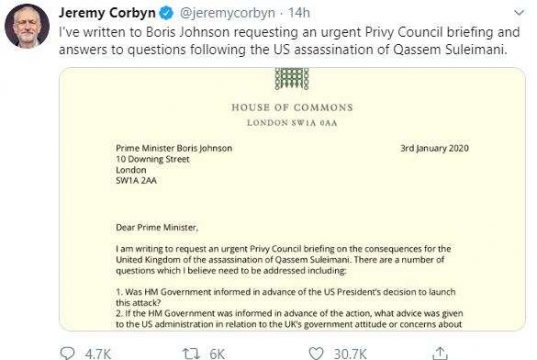Expand the tweet options chevron
The image size is (537, 360).
[x=519, y=13]
